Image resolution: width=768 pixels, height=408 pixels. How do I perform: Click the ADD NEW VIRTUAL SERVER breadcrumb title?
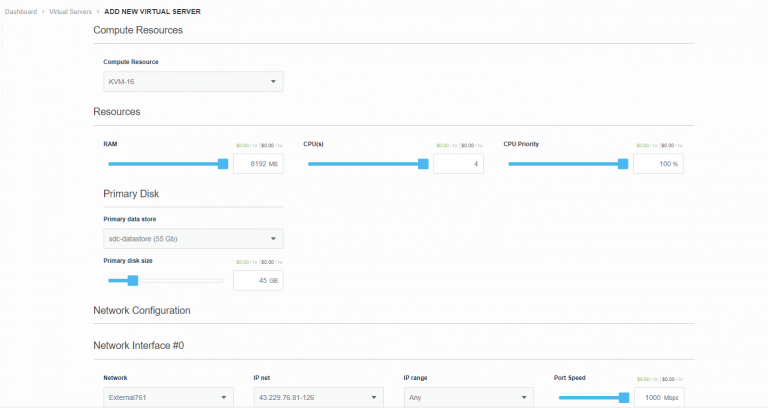152,12
